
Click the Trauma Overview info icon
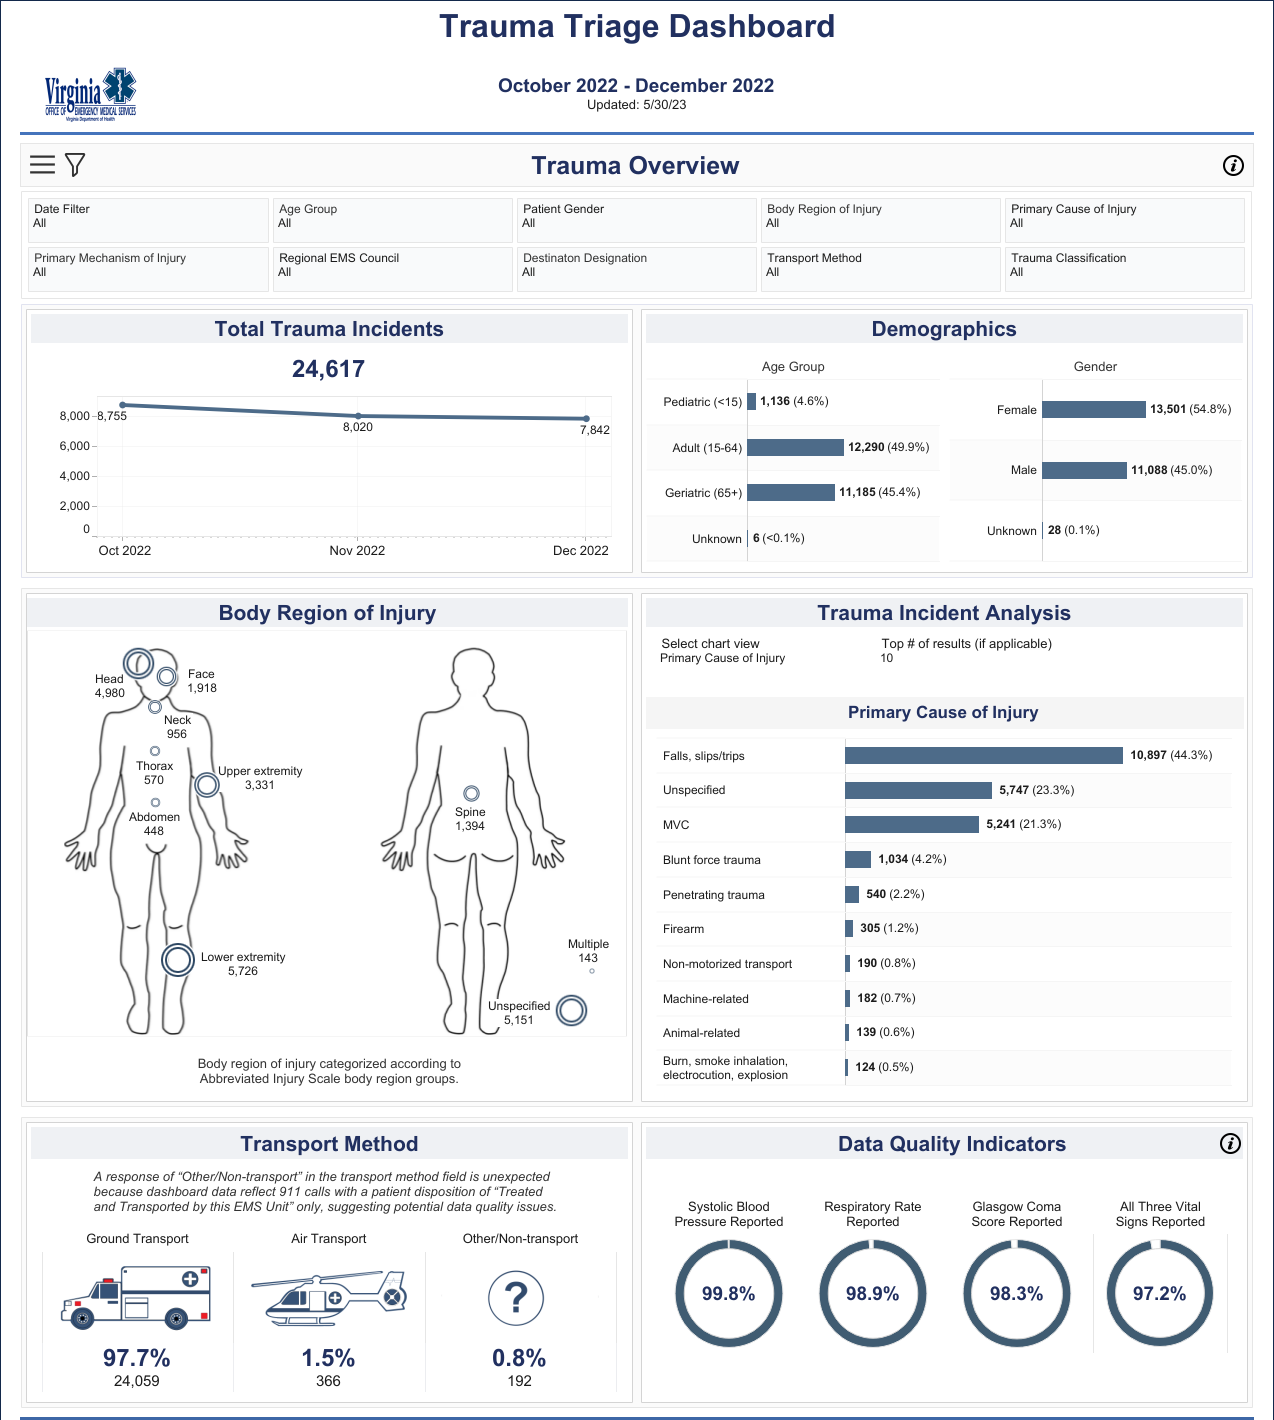point(1233,166)
